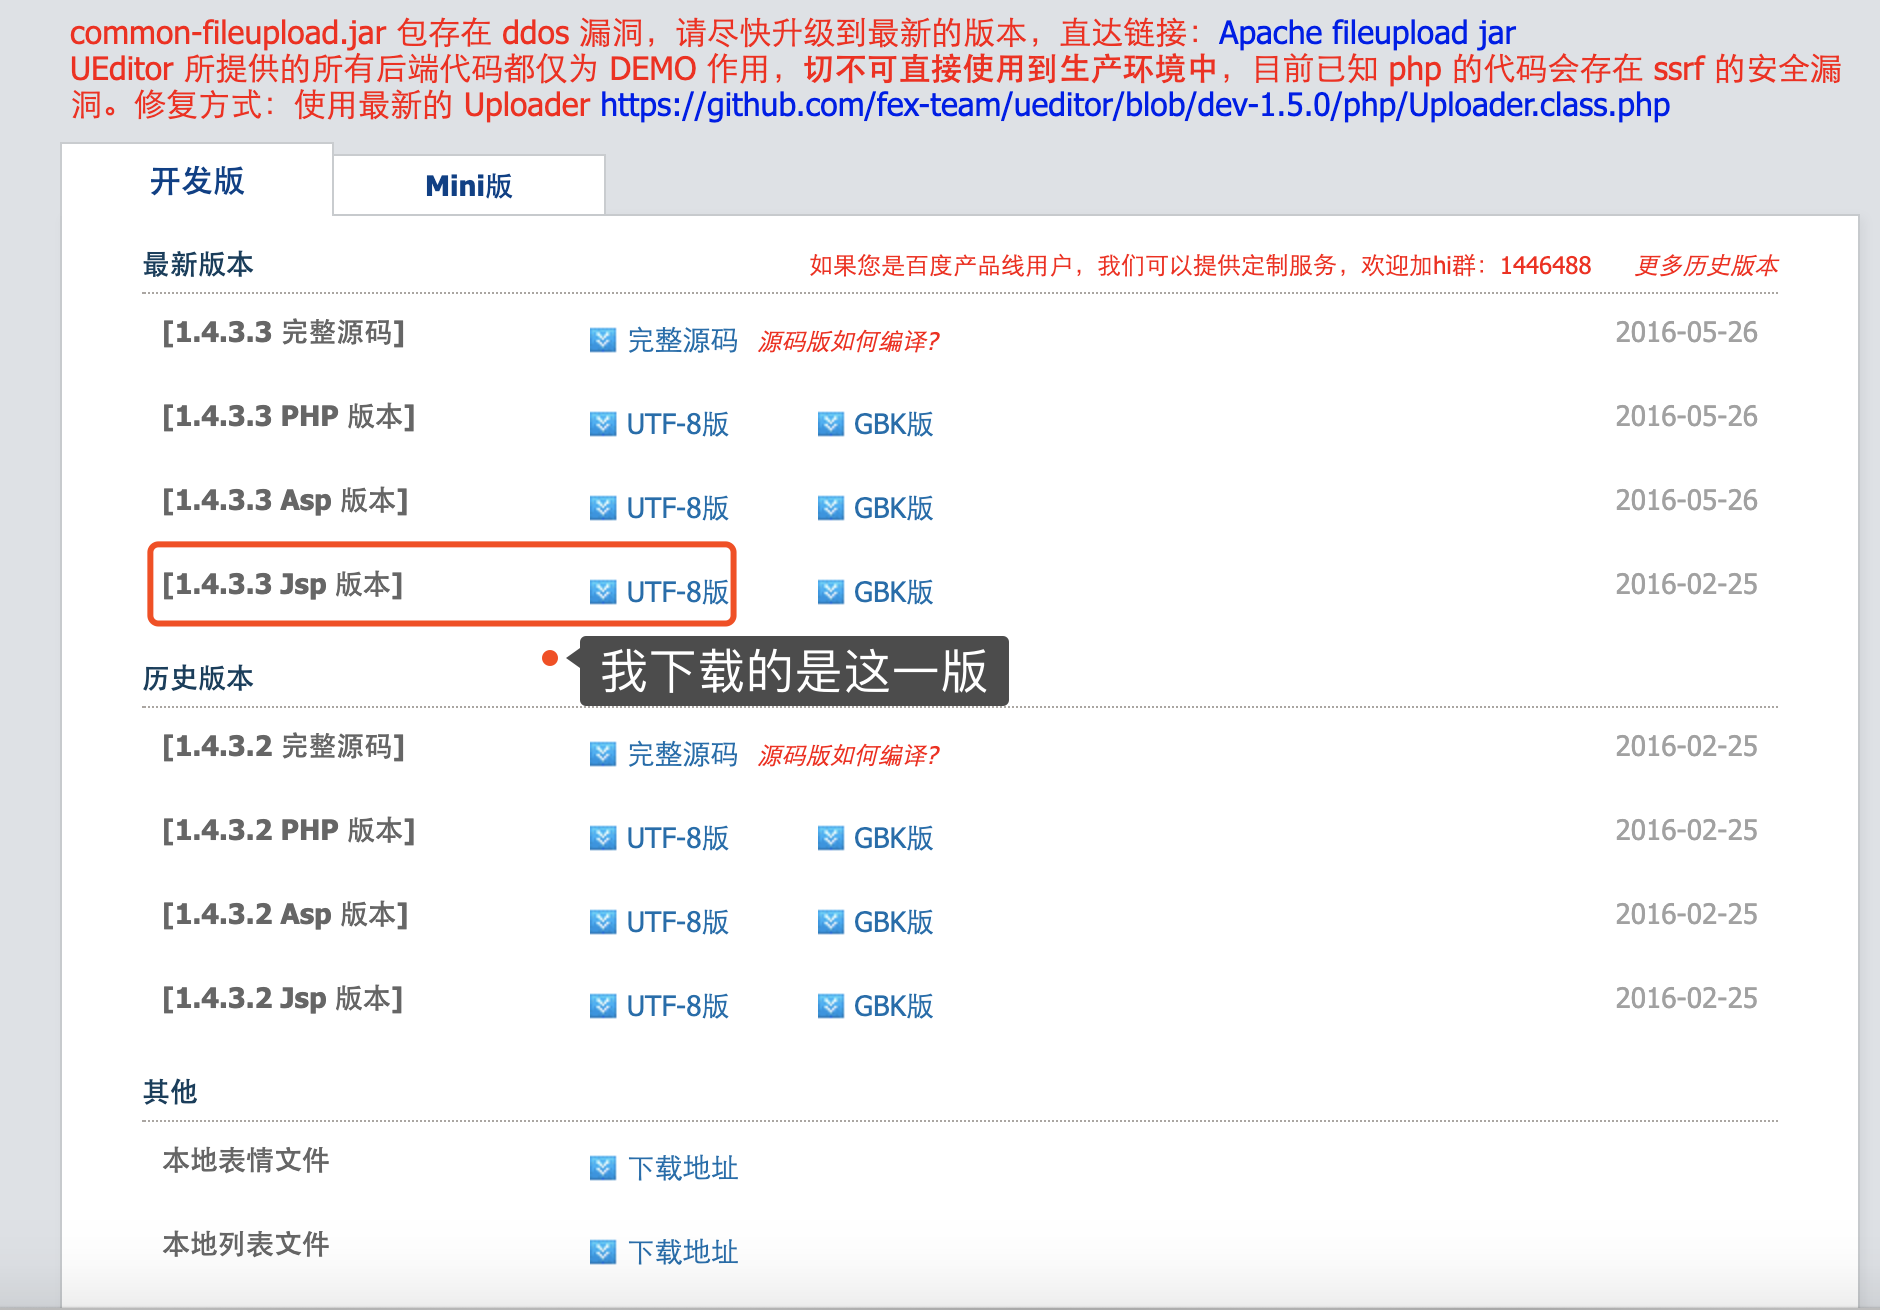Click the 最新版本 section heading
This screenshot has height=1310, width=1880.
[x=198, y=264]
